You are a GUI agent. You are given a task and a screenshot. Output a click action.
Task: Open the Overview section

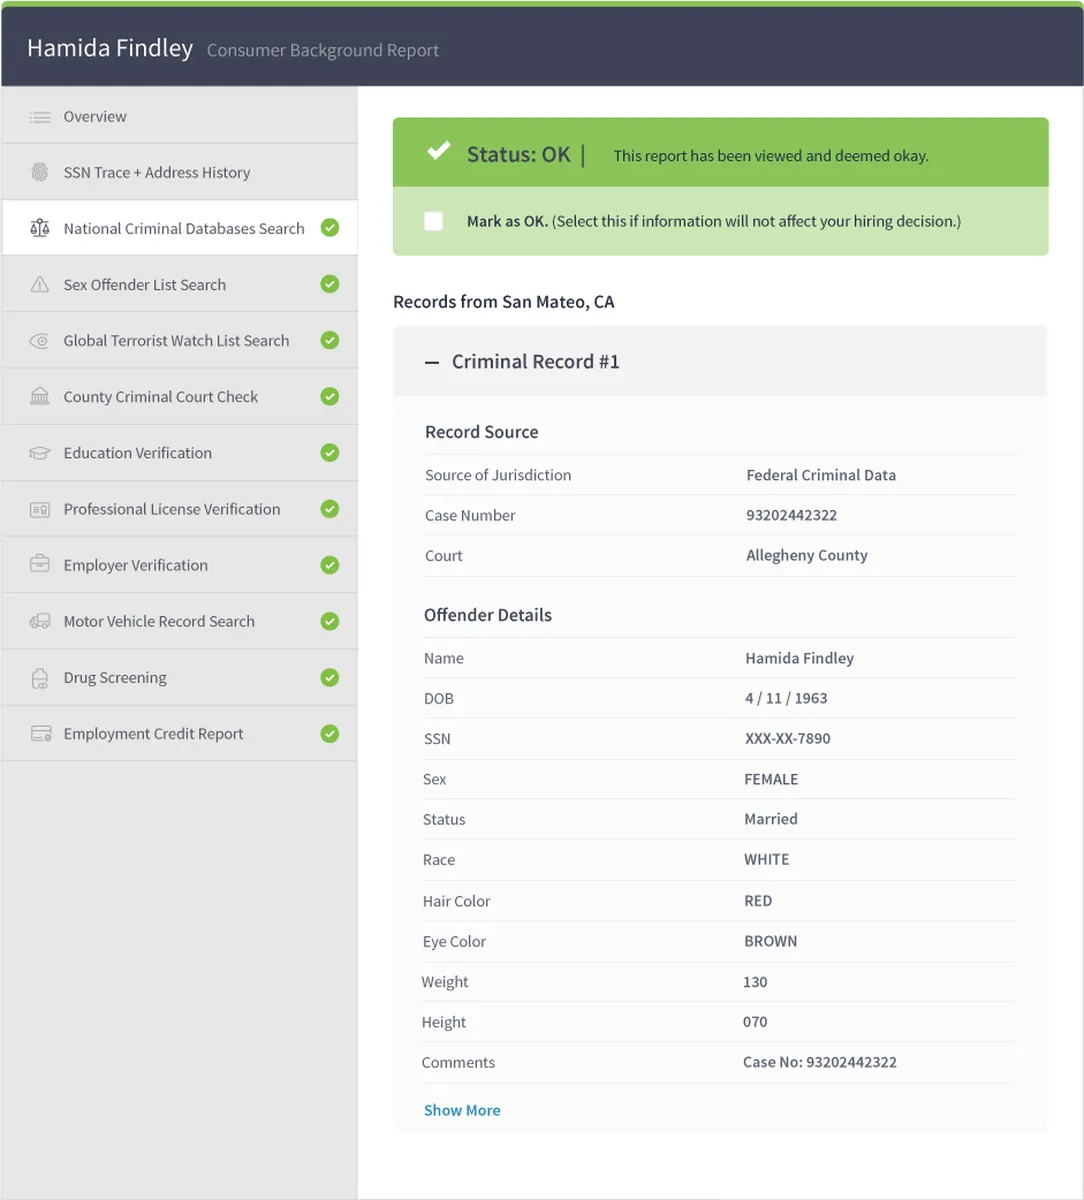point(179,116)
